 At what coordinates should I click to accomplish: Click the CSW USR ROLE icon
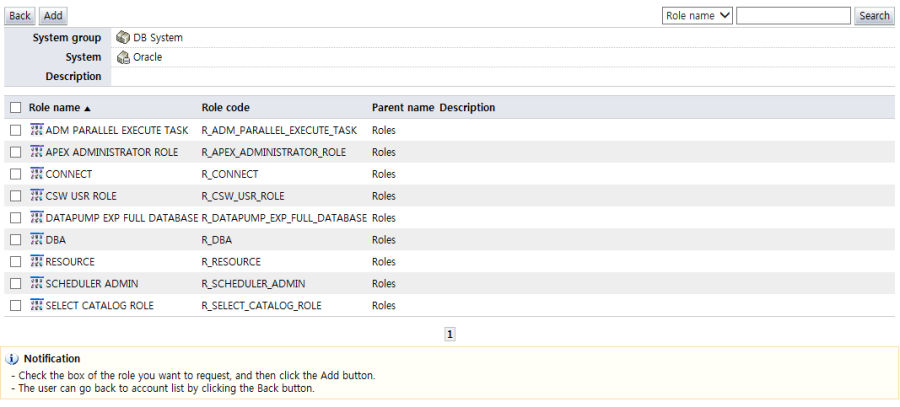pos(37,196)
